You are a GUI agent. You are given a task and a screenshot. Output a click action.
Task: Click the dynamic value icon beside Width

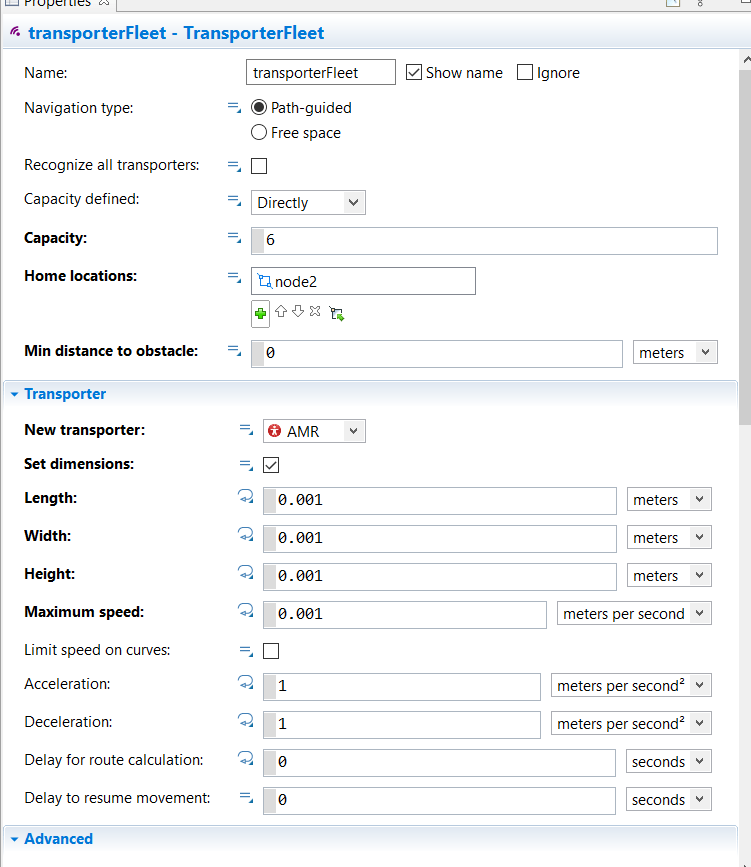pyautogui.click(x=246, y=534)
